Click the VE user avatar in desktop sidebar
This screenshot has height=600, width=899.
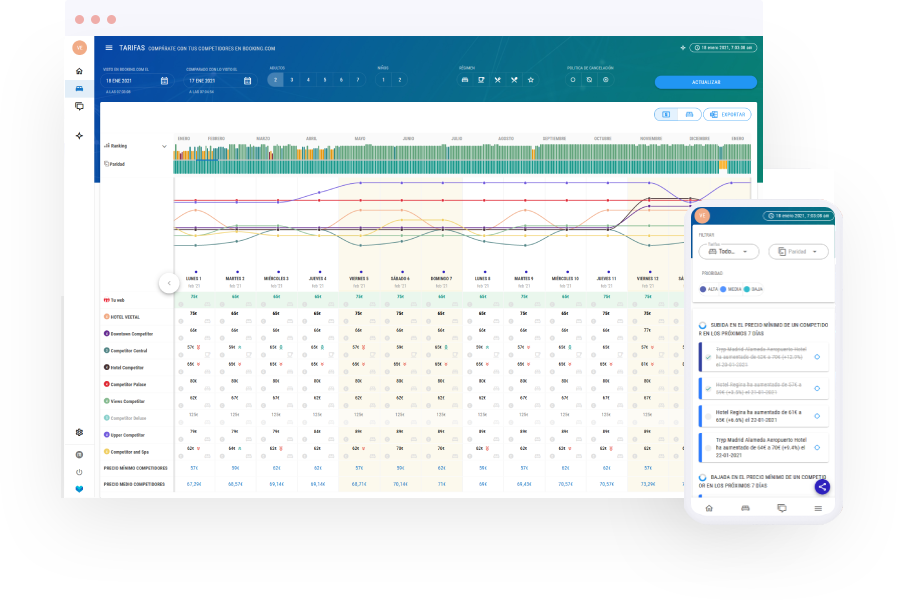(x=80, y=48)
